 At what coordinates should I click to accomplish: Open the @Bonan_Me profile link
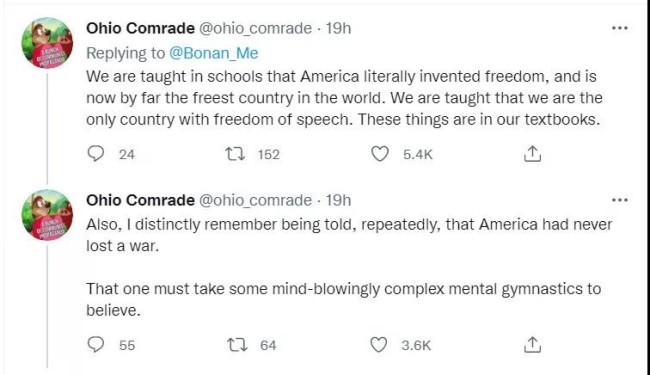click(x=213, y=53)
